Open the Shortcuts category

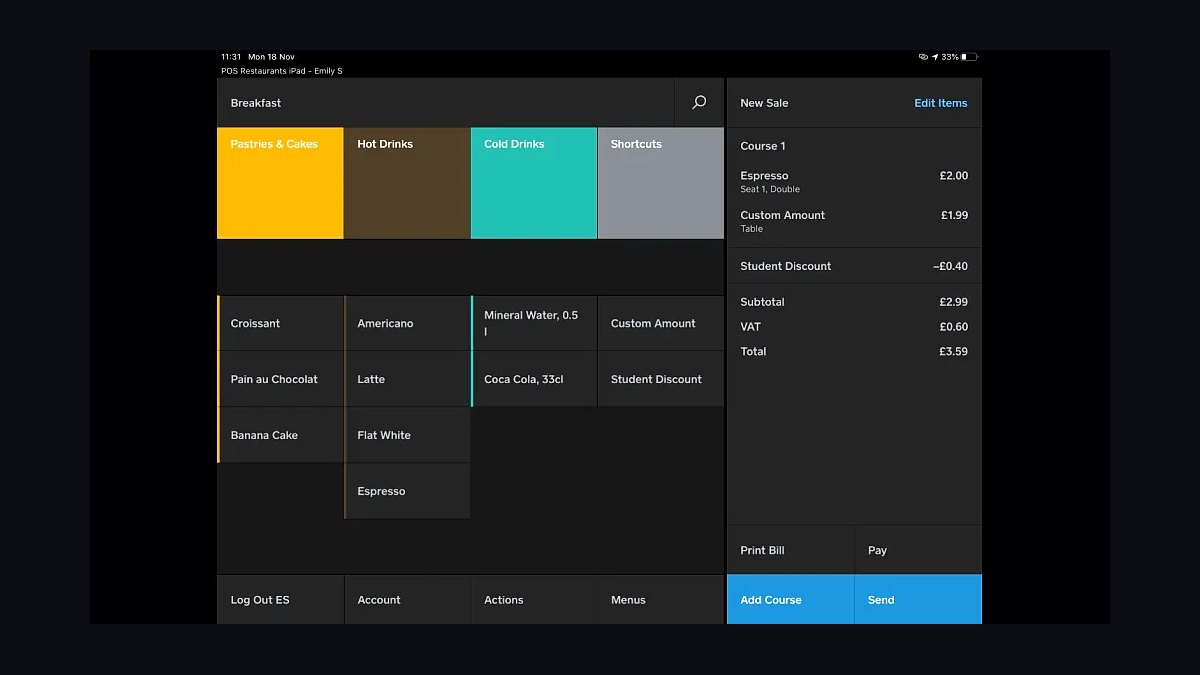661,183
